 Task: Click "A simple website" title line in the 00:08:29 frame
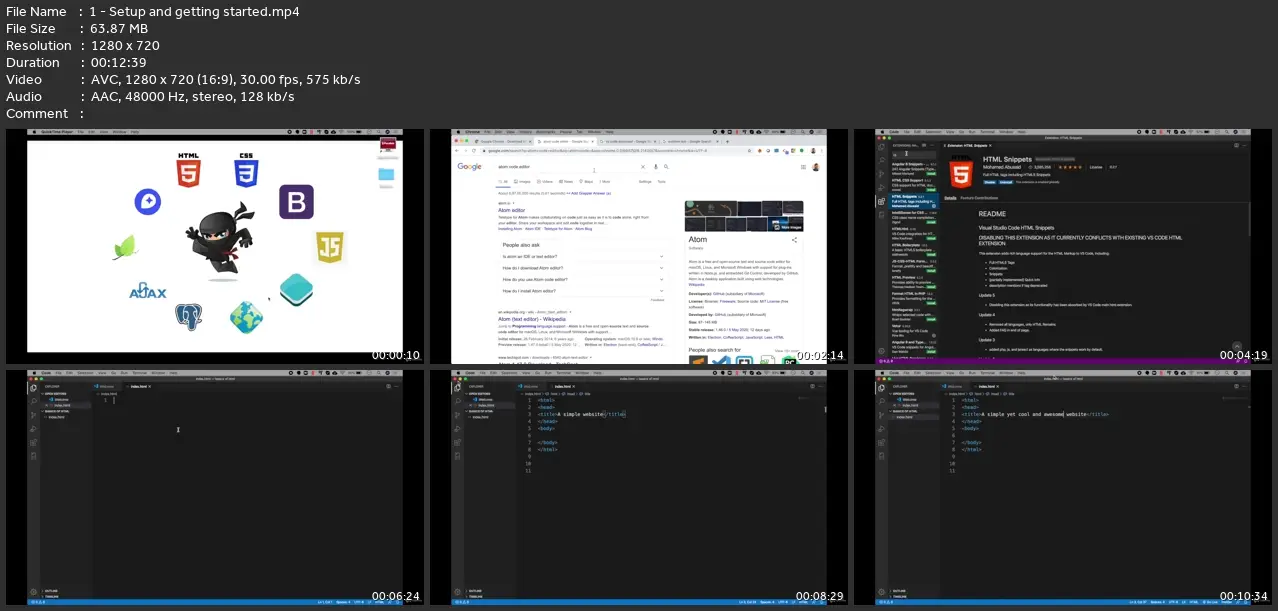[x=583, y=414]
